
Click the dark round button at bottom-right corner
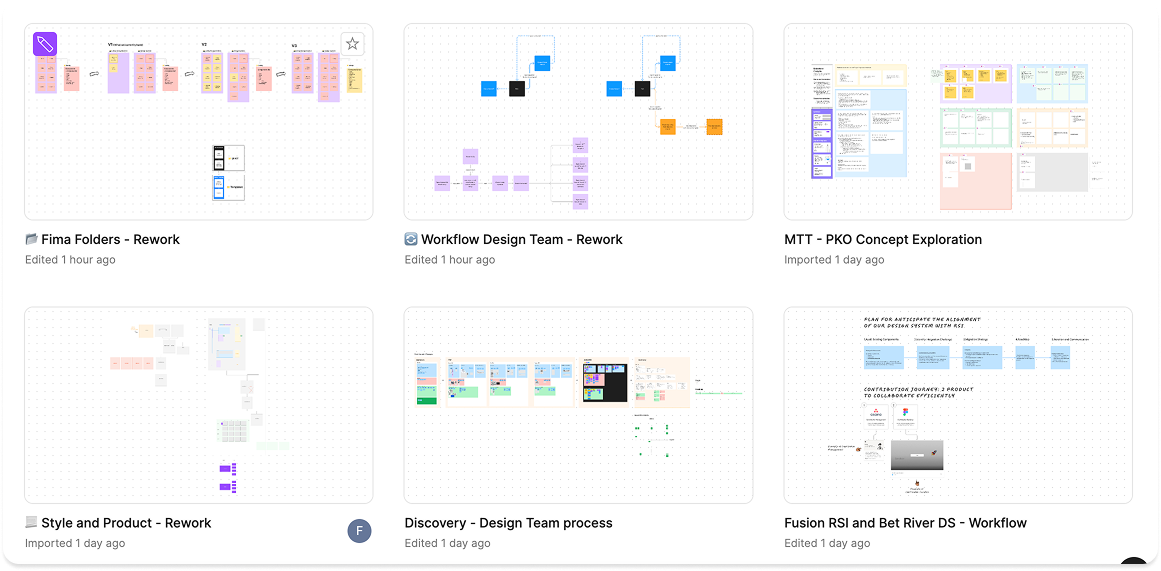[1132, 564]
